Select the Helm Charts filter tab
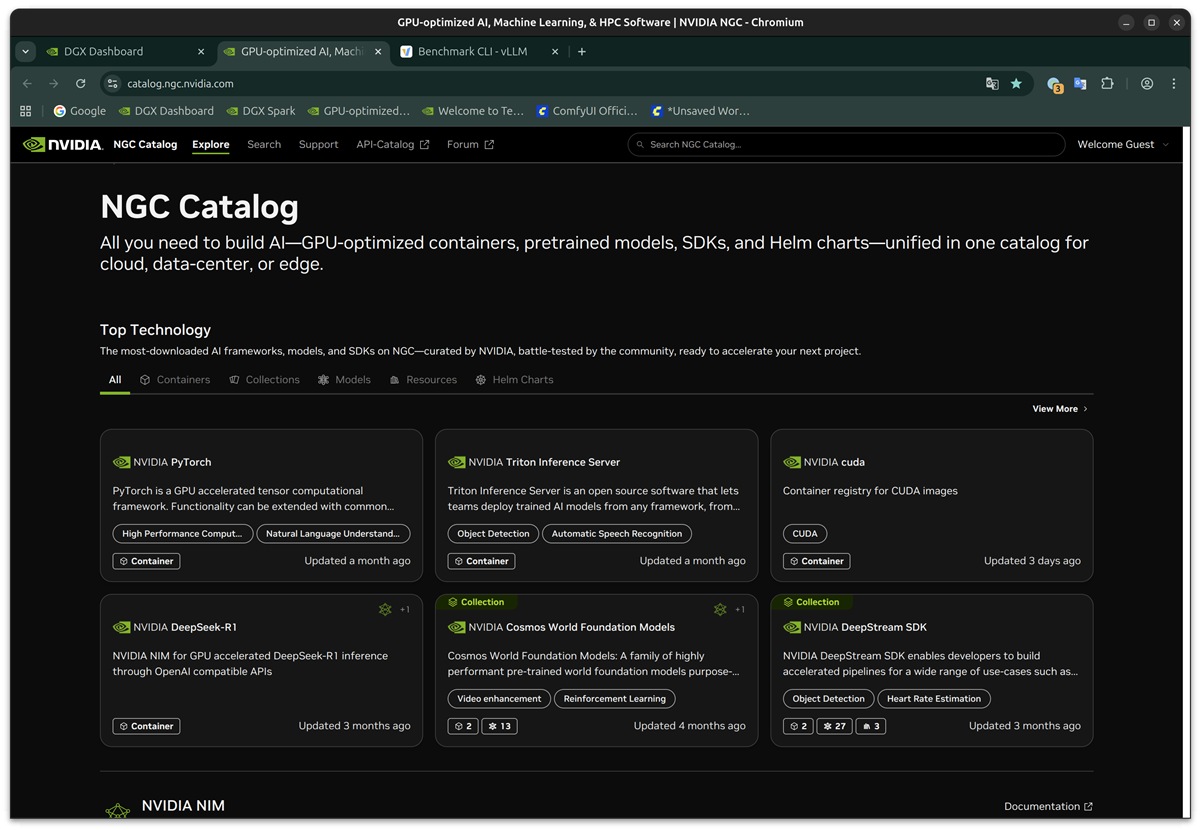Viewport: 1200px width, 830px height. (x=514, y=380)
